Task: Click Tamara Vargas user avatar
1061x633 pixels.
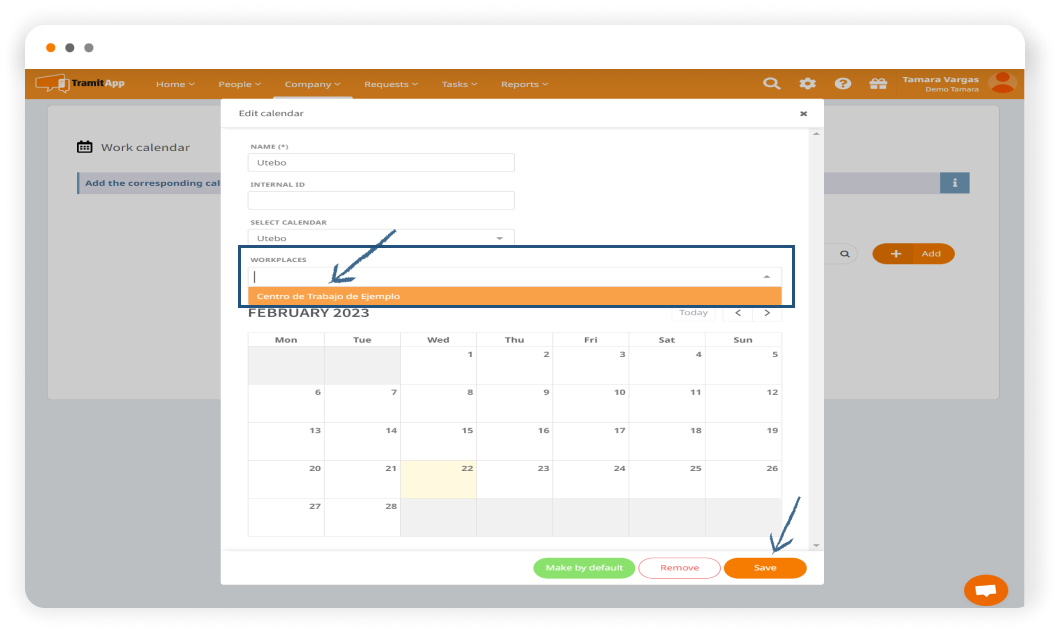Action: click(1002, 83)
